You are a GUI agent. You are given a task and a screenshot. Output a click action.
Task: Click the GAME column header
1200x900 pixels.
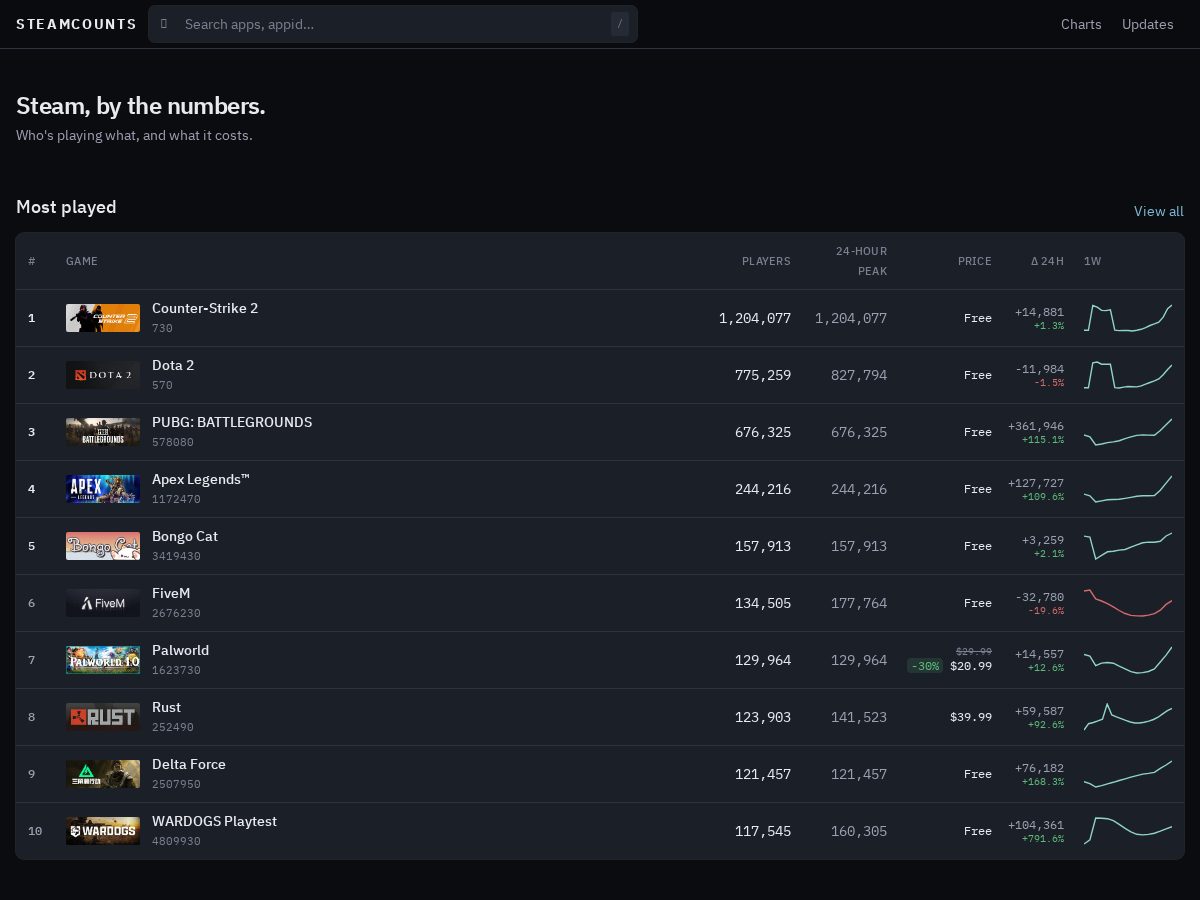click(x=82, y=261)
